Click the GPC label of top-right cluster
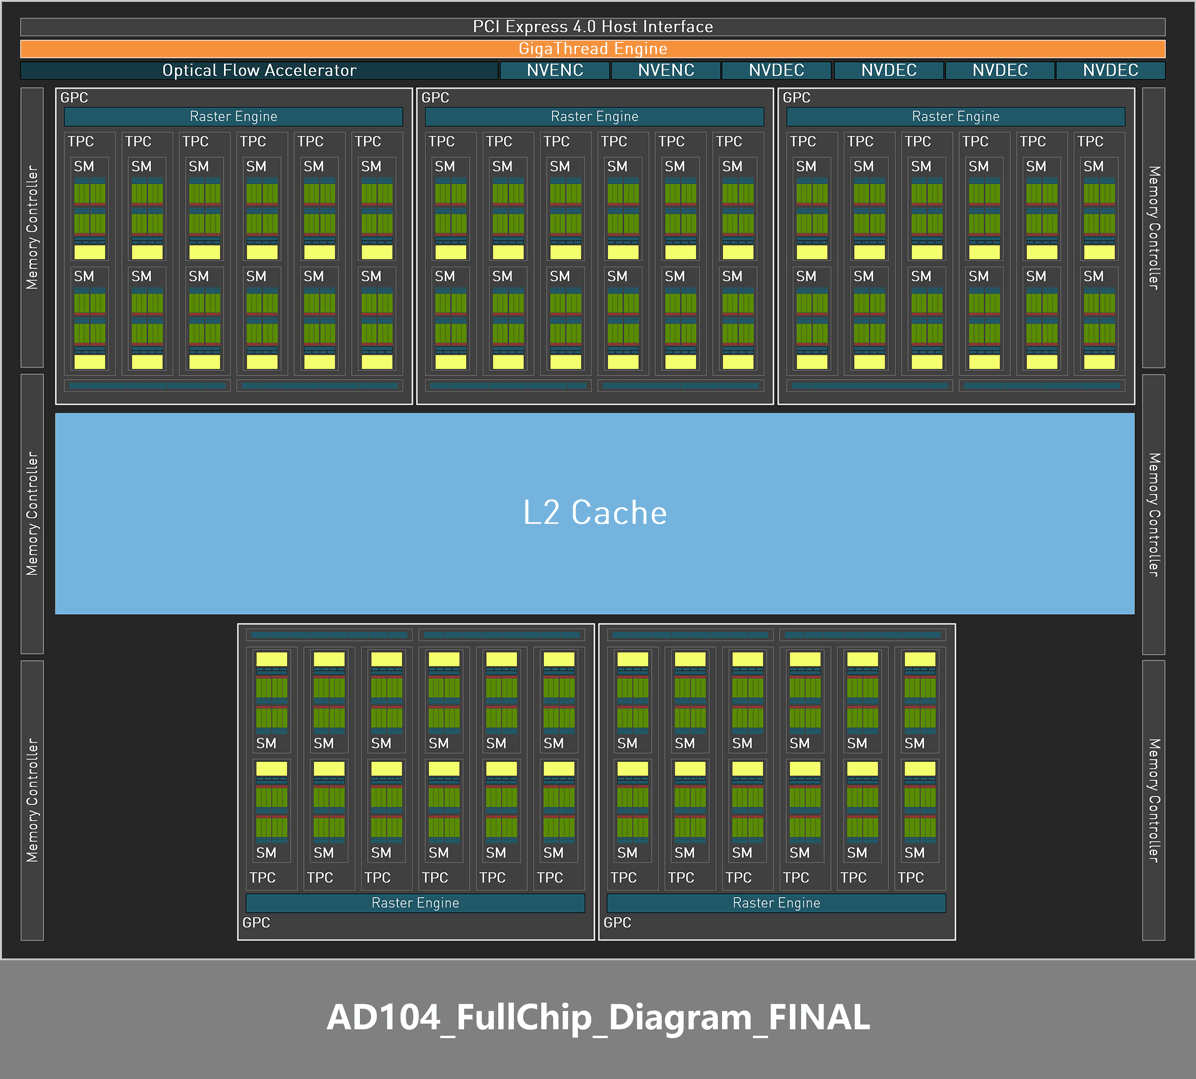Viewport: 1196px width, 1079px height. 796,98
